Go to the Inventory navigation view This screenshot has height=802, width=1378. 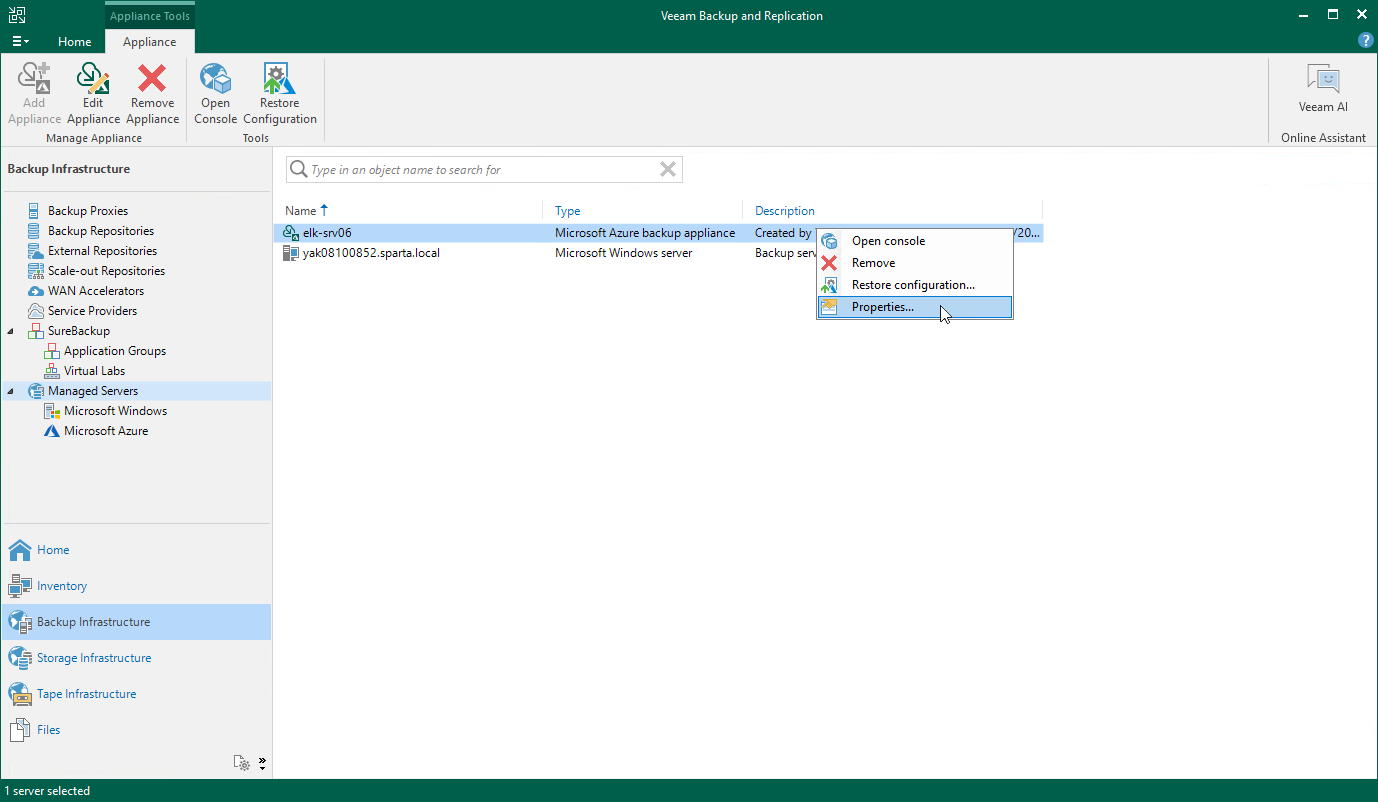pyautogui.click(x=136, y=586)
